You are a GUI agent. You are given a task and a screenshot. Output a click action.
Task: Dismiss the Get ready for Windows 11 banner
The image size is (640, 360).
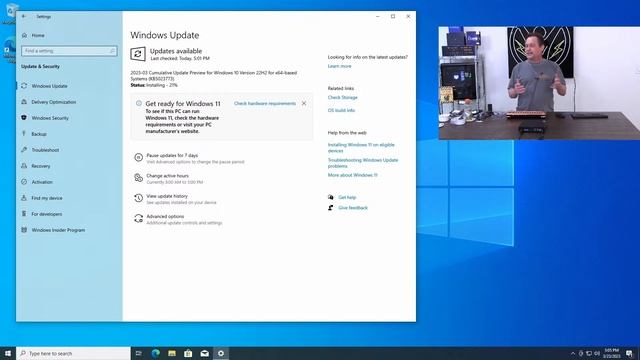click(304, 103)
